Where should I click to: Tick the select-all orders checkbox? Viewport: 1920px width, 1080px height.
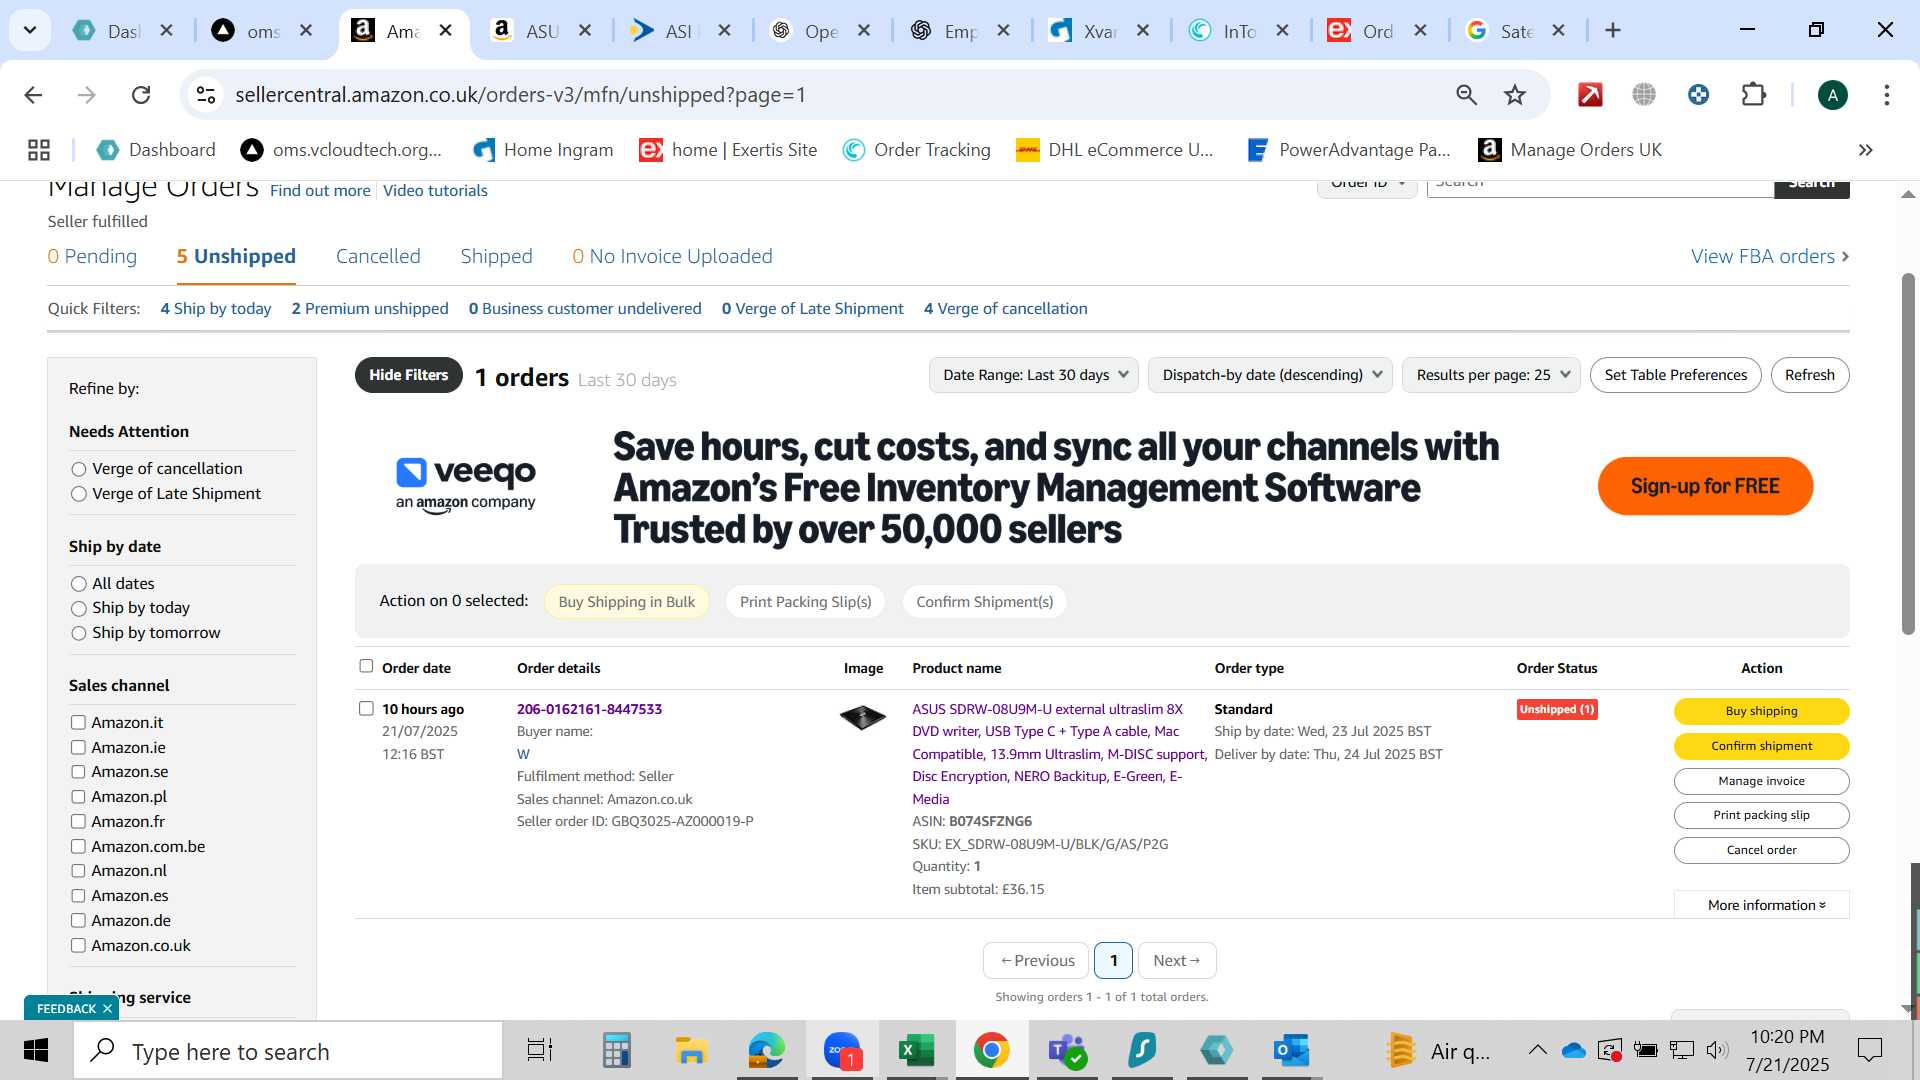366,666
